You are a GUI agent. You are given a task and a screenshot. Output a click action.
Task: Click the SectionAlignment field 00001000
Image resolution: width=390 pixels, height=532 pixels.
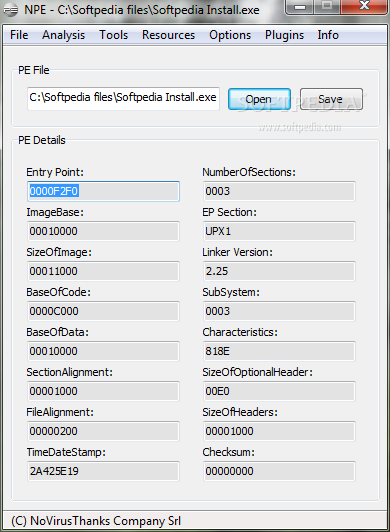[x=103, y=391]
